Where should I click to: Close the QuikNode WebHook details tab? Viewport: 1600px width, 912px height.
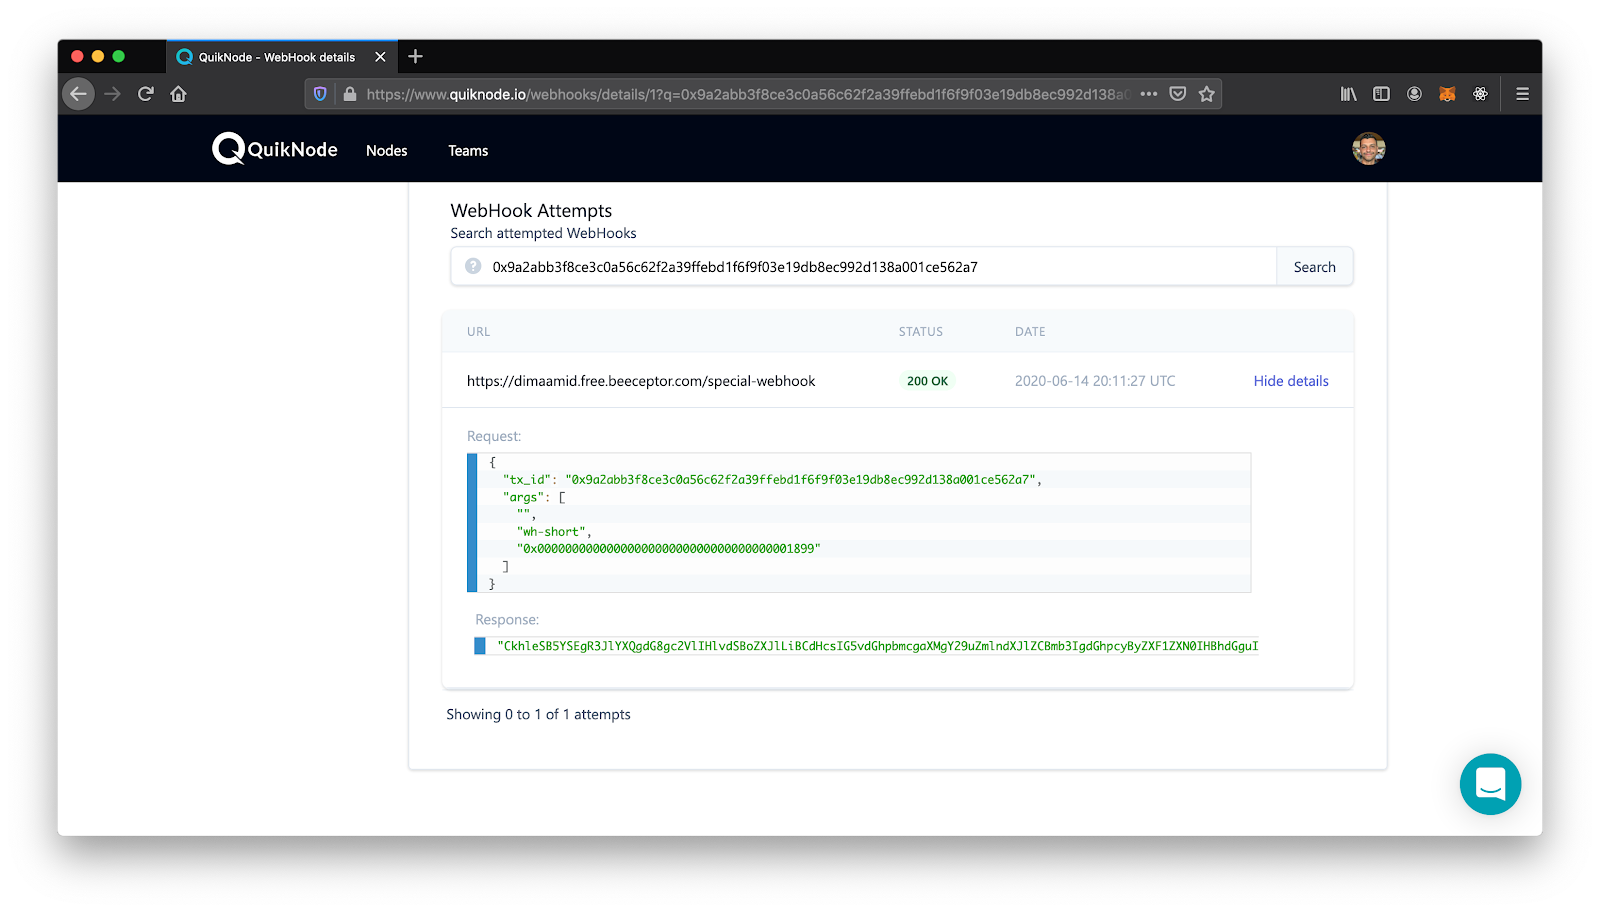coord(380,57)
